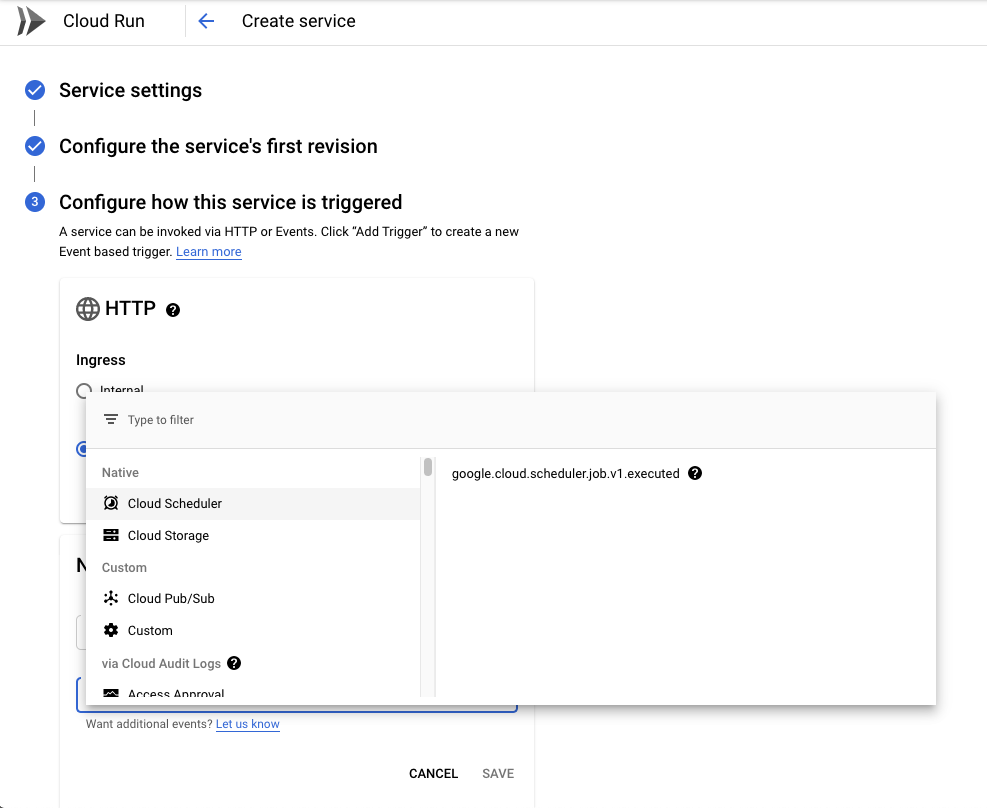Click the Cloud Run logo icon
987x808 pixels.
[x=31, y=21]
